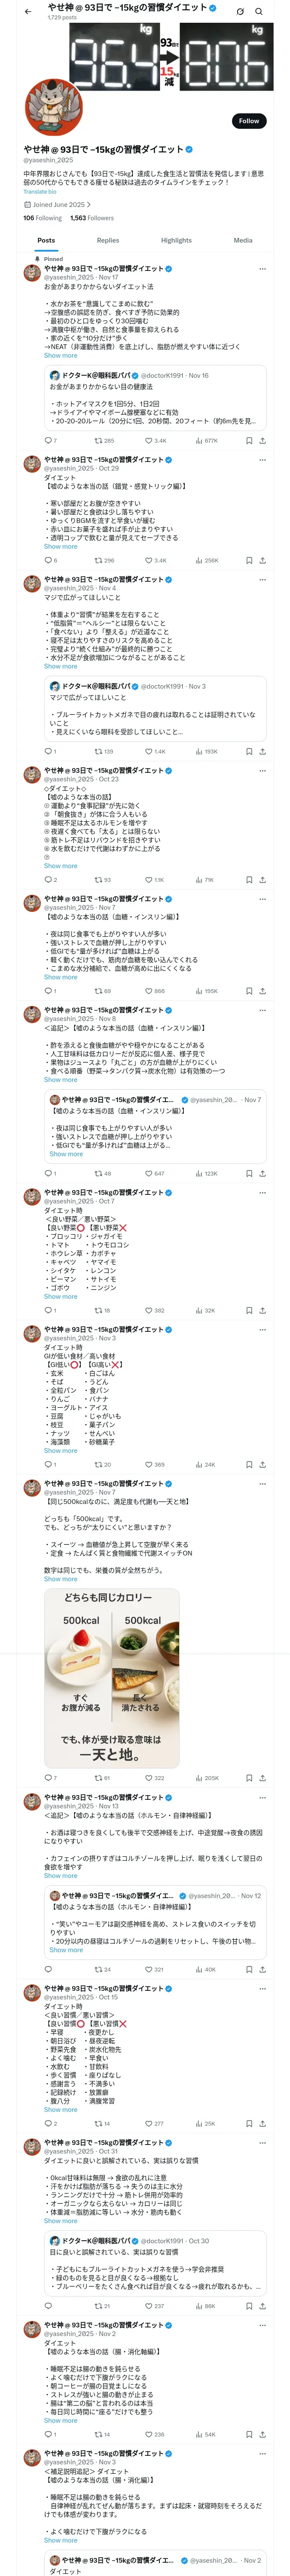The image size is (290, 2576).
Task: Share the Oct 23 post
Action: [x=262, y=880]
